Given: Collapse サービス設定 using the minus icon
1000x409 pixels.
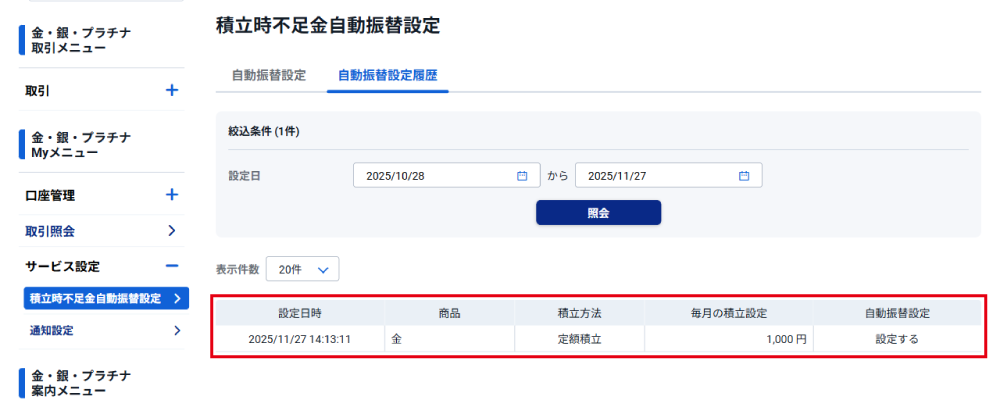Looking at the screenshot, I should [171, 266].
